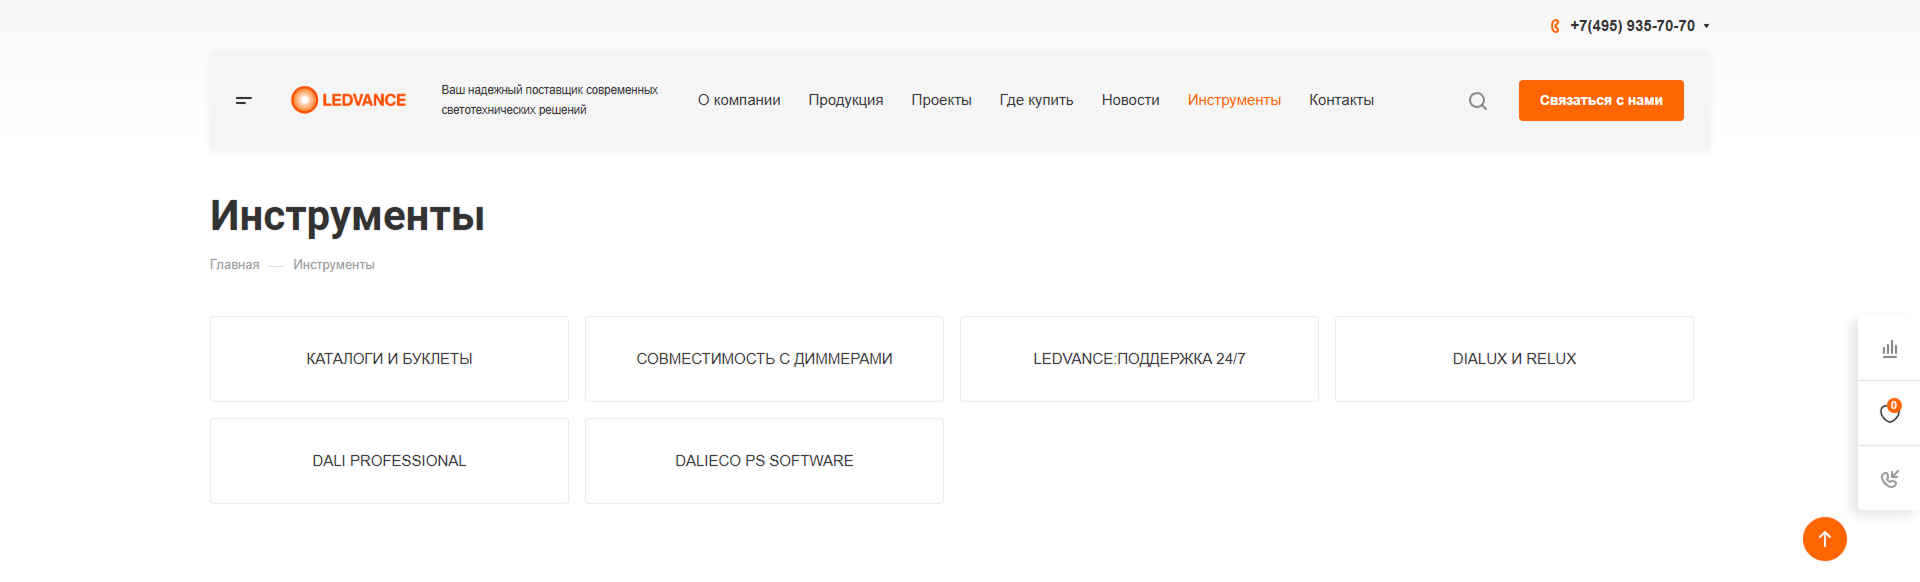
Task: Open the Каталоги и буклеты card
Action: (389, 359)
